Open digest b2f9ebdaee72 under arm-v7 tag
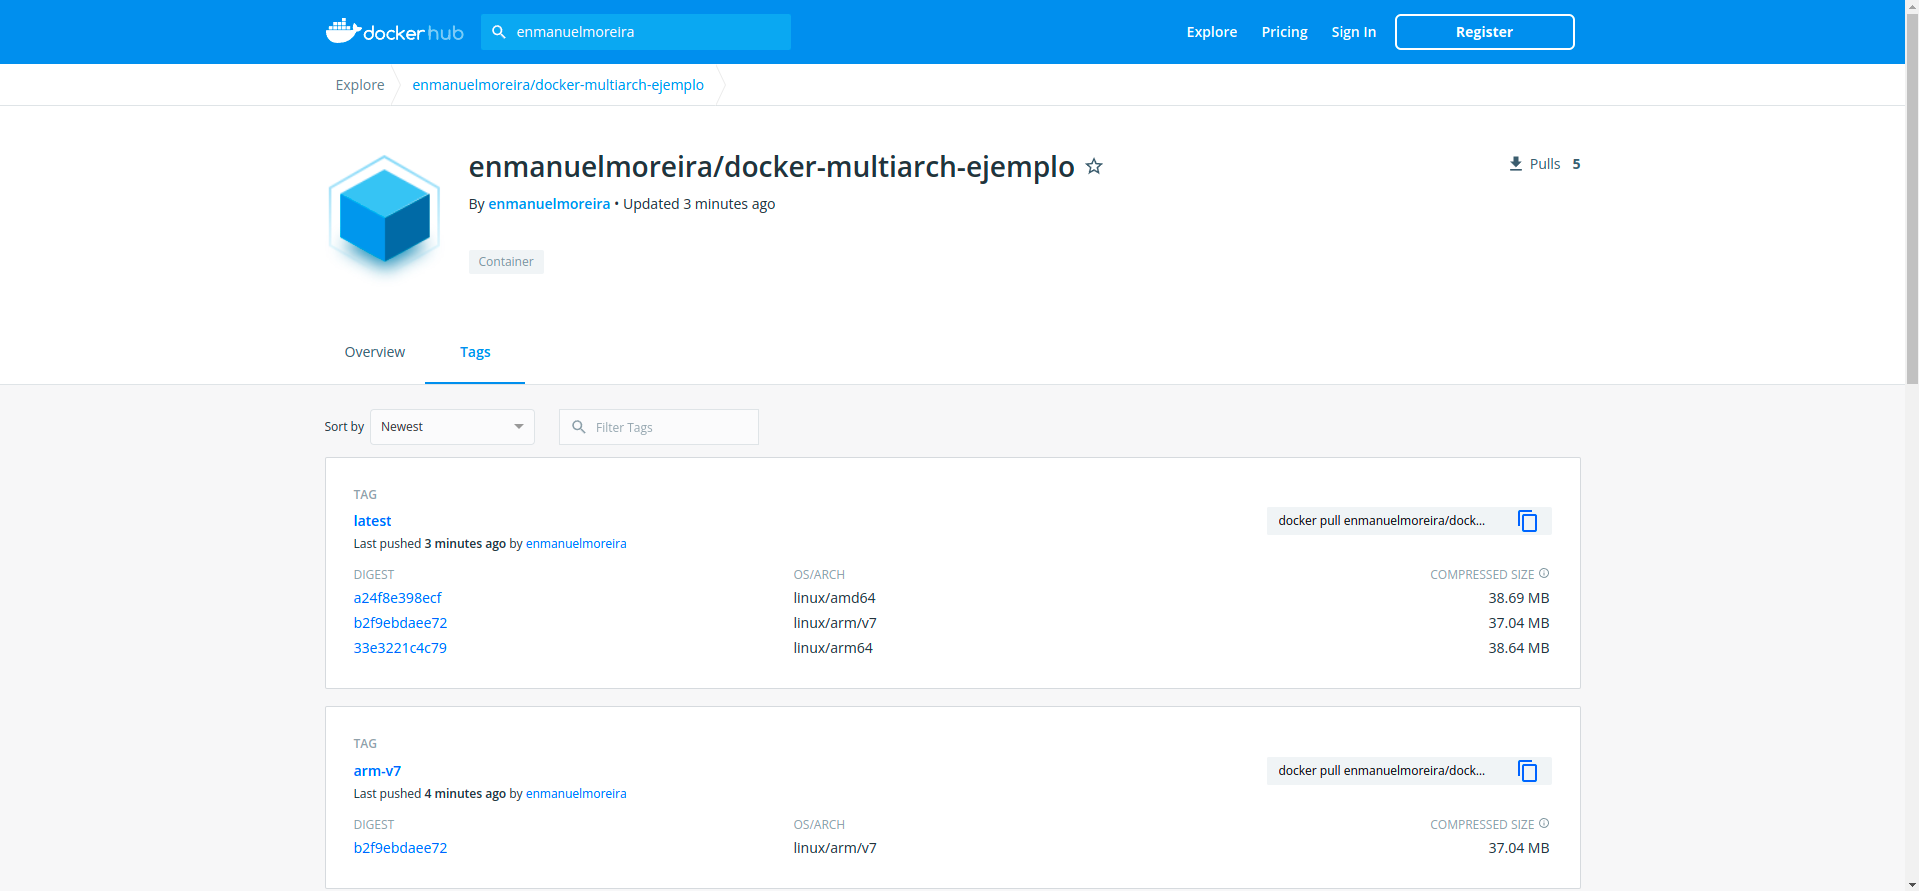This screenshot has width=1919, height=891. pos(400,848)
